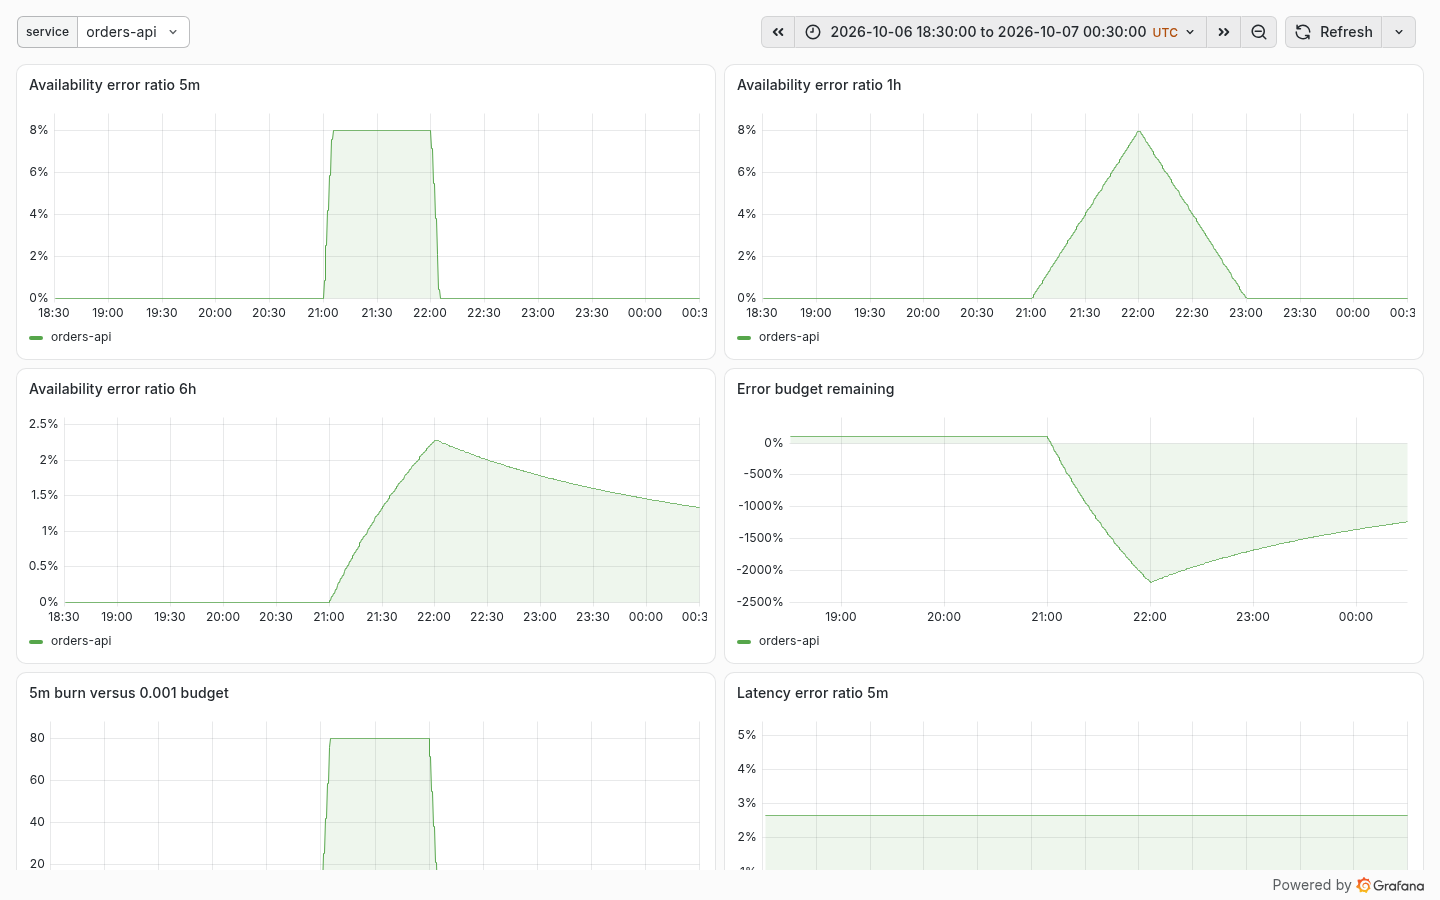Viewport: 1440px width, 900px height.
Task: Open the time picker clock icon
Action: pyautogui.click(x=813, y=32)
